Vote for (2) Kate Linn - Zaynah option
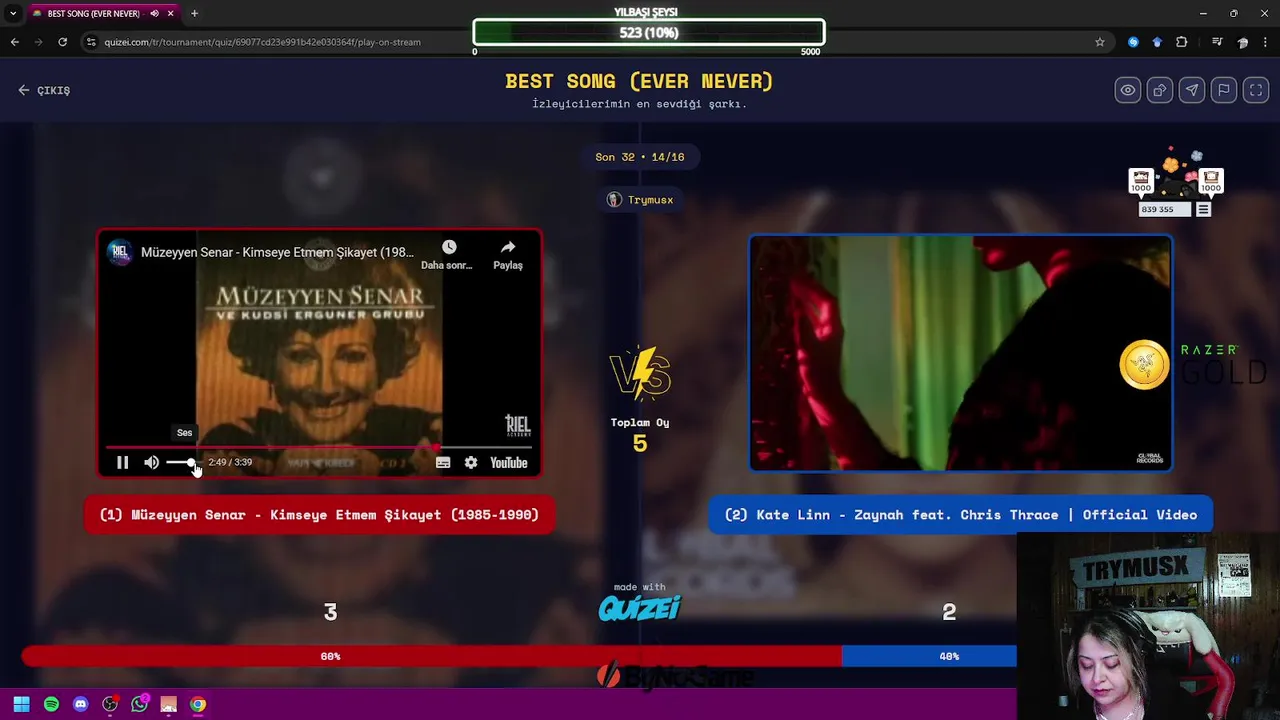Viewport: 1280px width, 720px height. point(960,515)
